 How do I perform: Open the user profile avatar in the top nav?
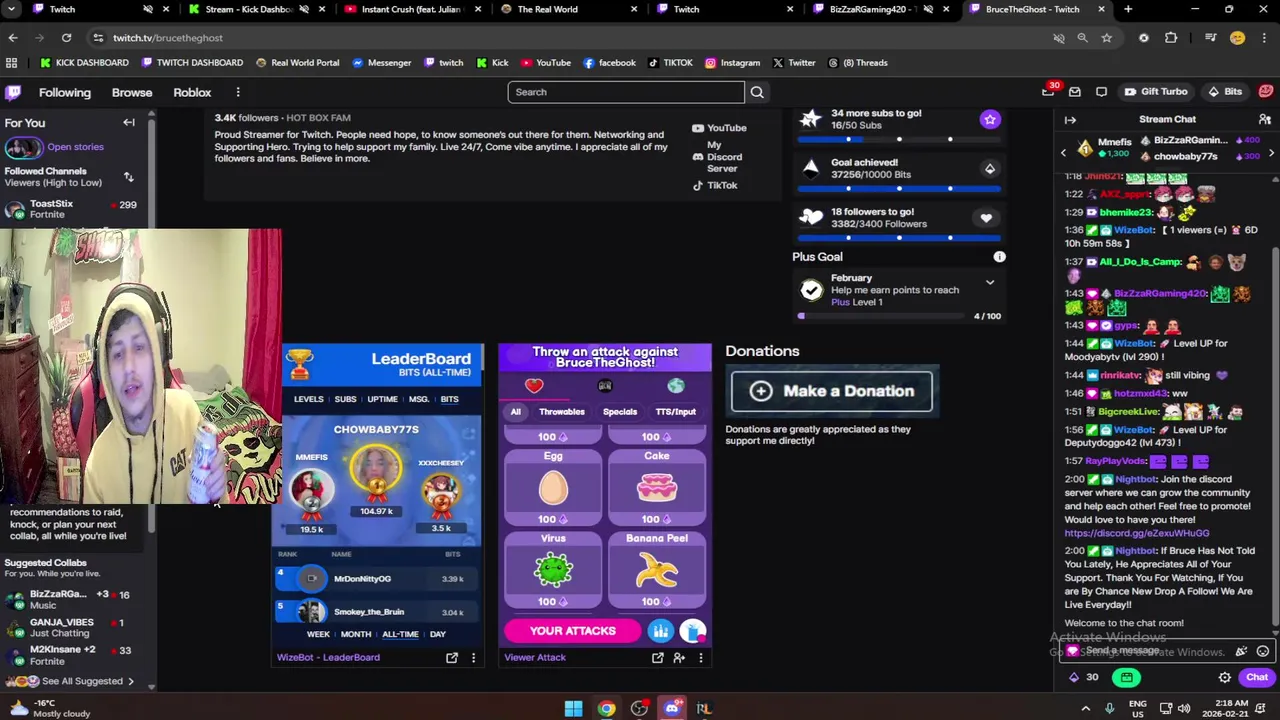1266,92
